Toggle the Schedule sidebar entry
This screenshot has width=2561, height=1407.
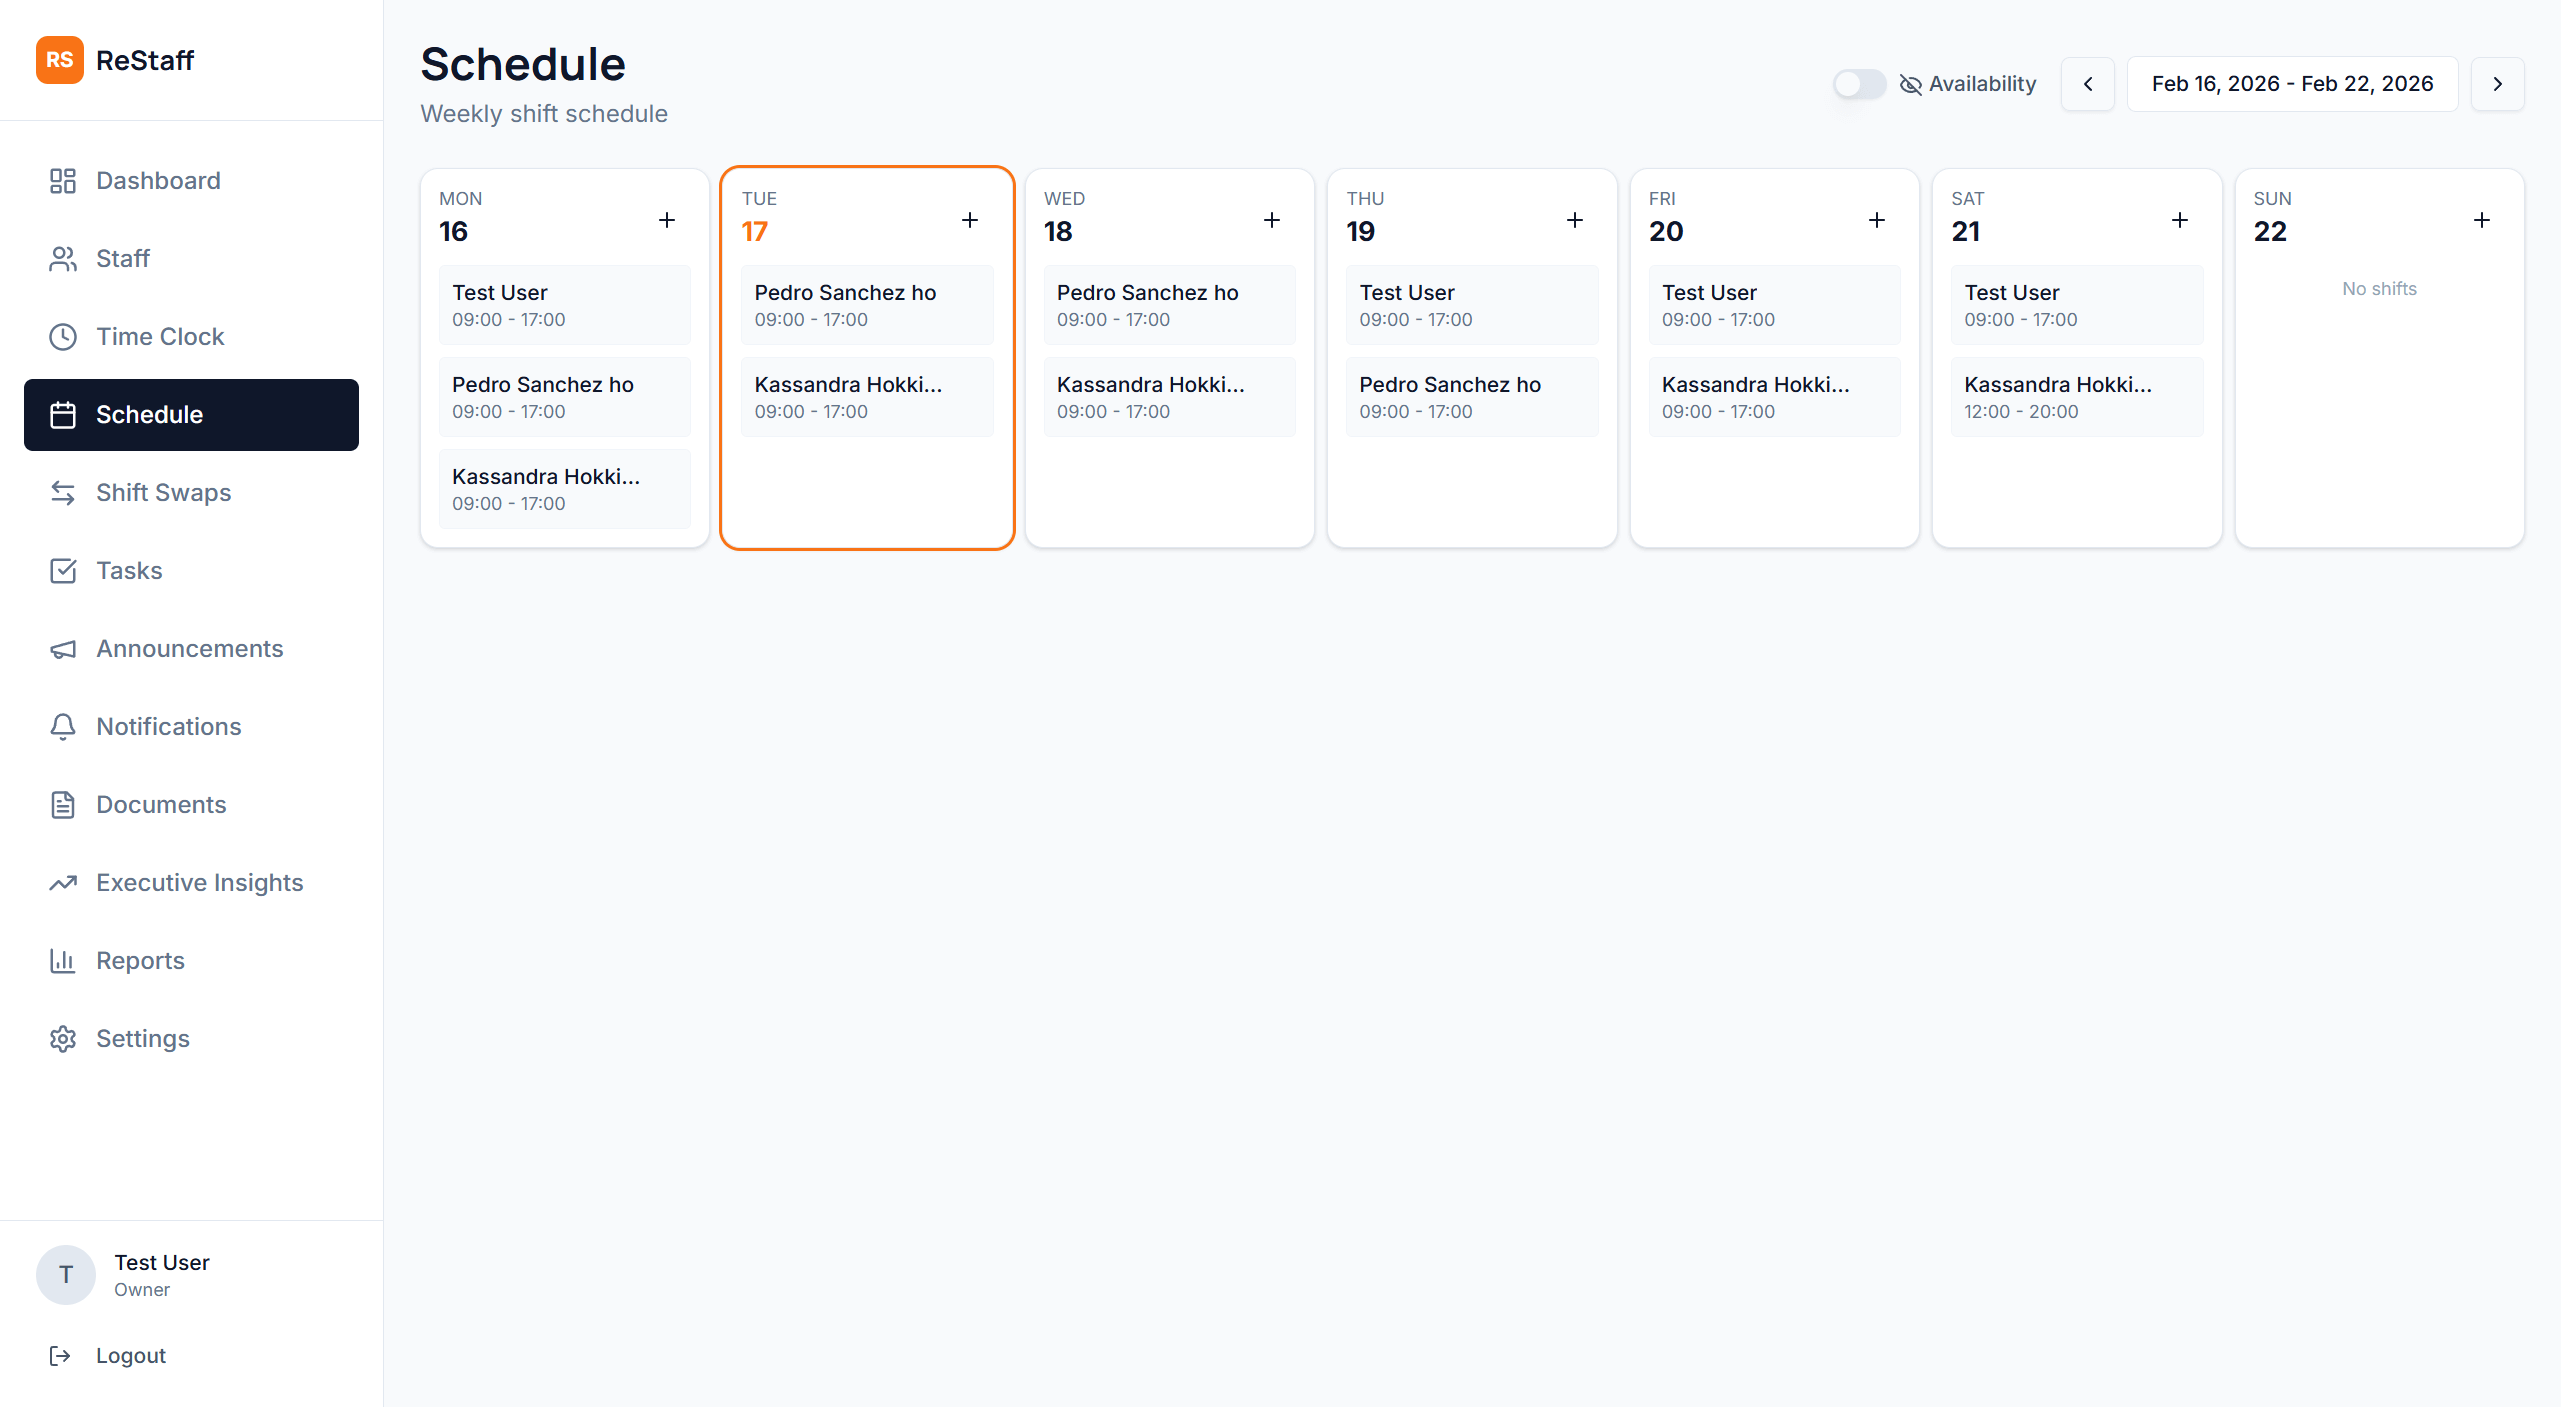point(150,414)
